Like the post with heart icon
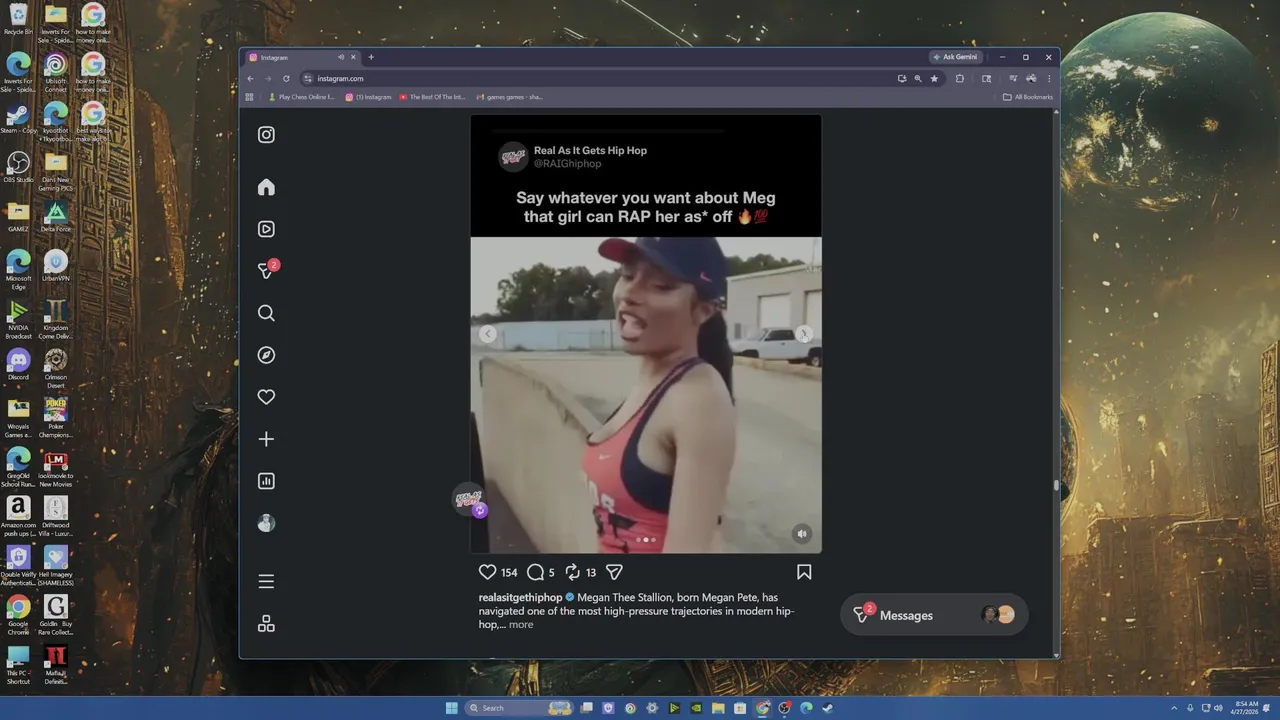 tap(487, 572)
